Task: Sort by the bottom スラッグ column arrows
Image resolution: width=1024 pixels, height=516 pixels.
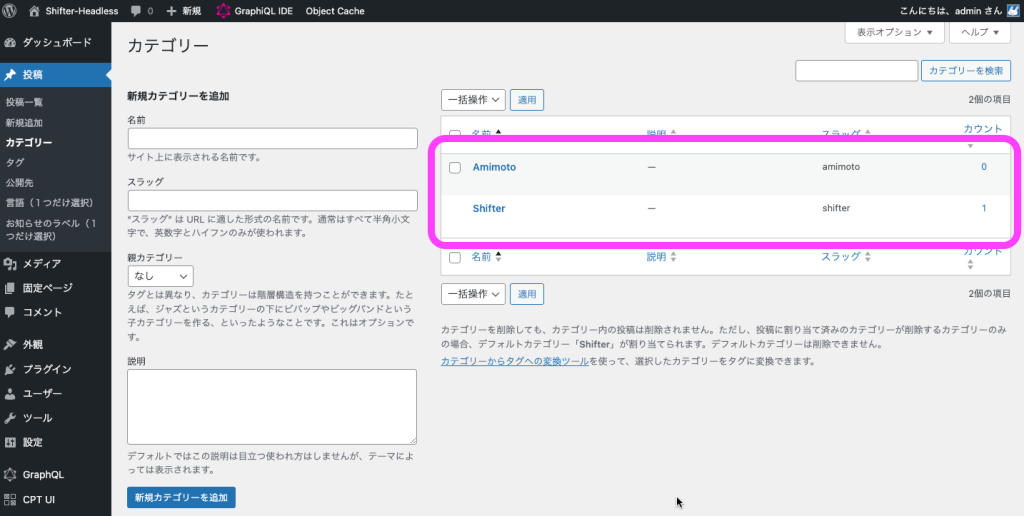Action: [x=868, y=257]
